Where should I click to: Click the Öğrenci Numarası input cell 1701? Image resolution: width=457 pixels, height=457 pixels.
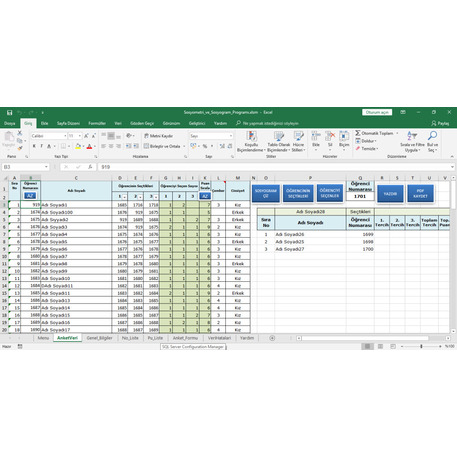[360, 196]
